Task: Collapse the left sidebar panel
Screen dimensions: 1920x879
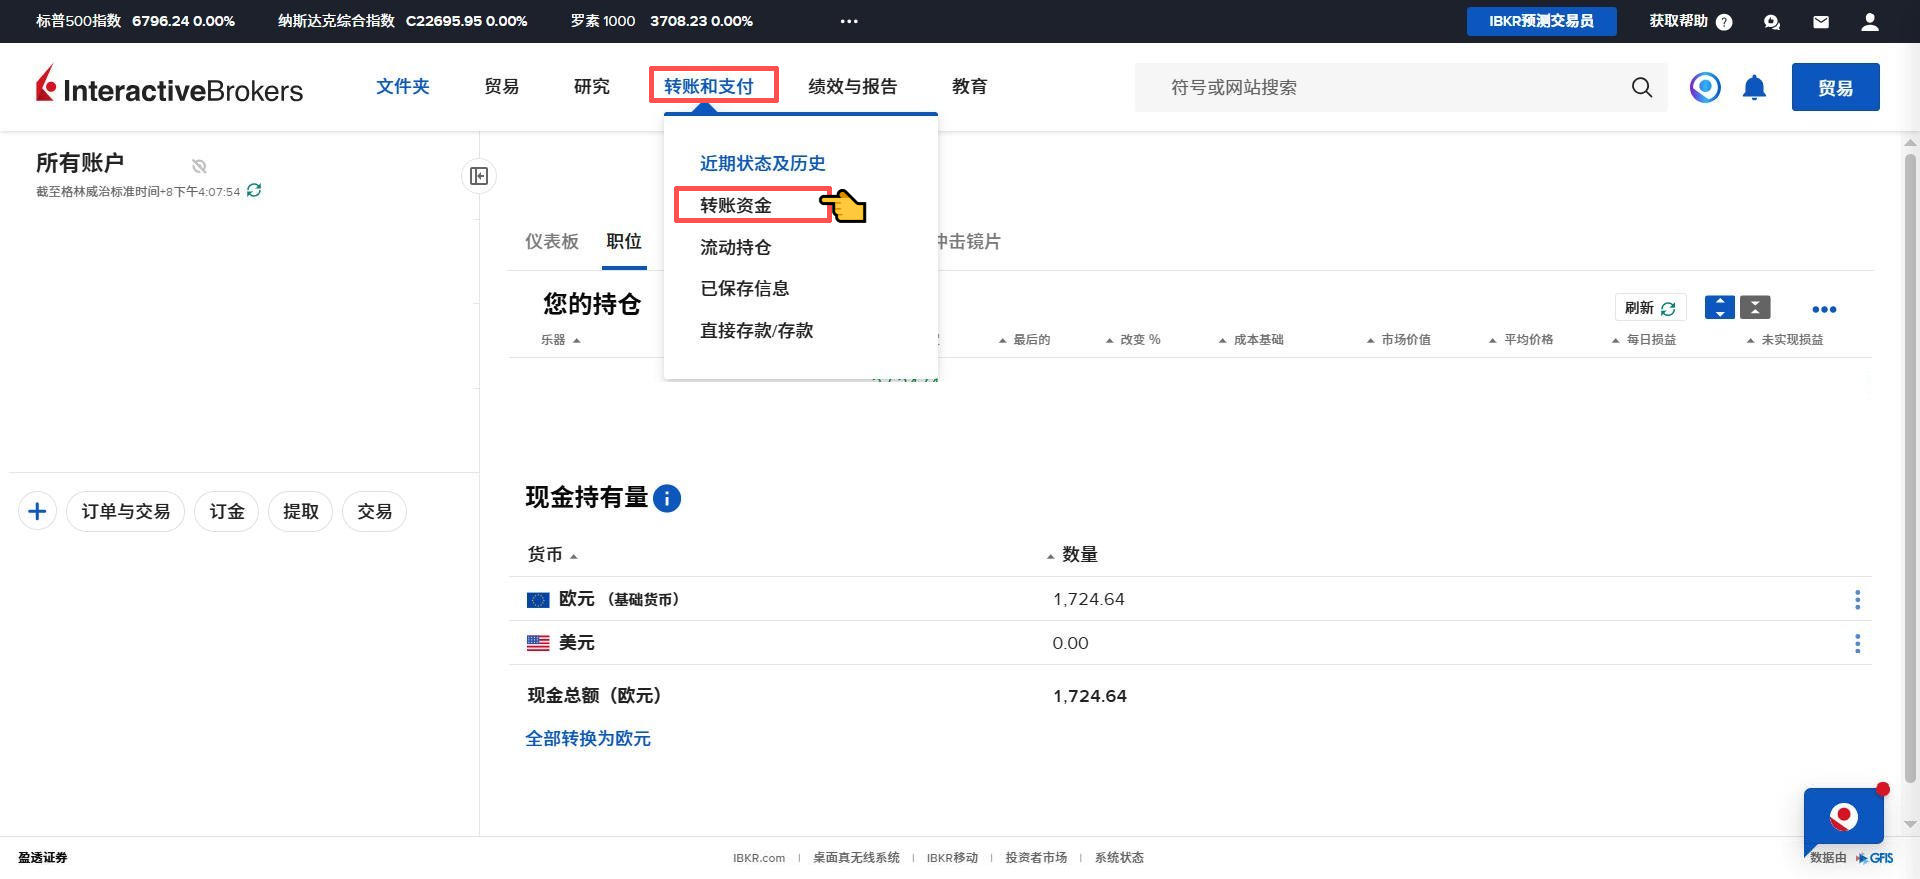Action: coord(479,176)
